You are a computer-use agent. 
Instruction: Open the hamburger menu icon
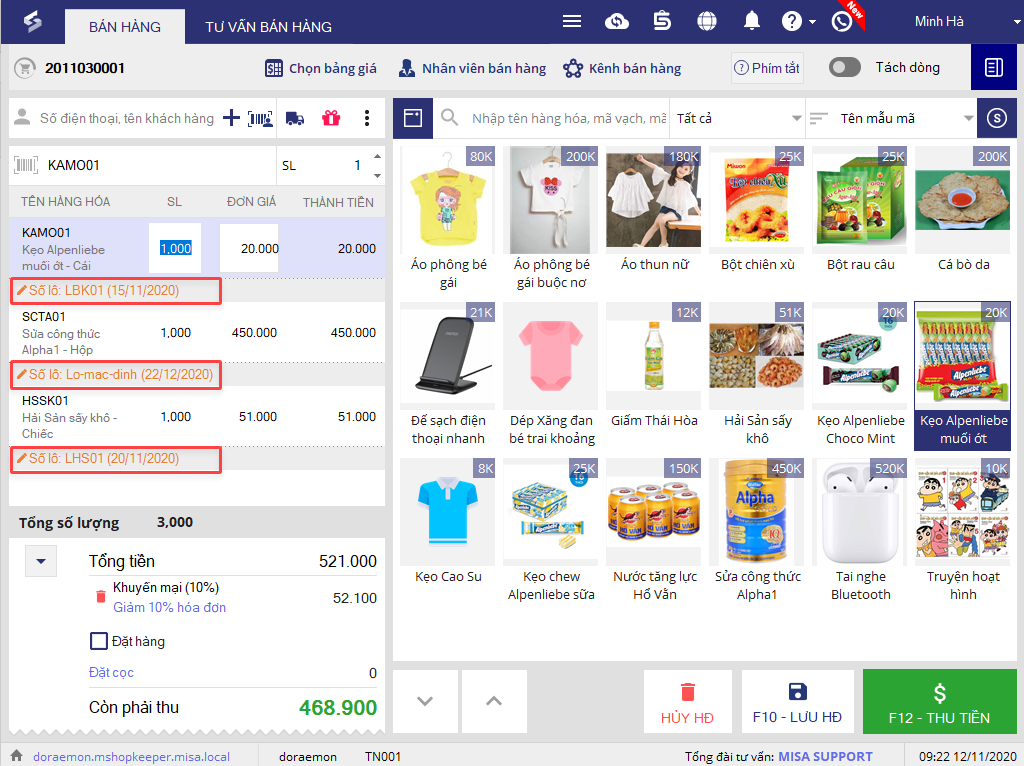coord(571,22)
